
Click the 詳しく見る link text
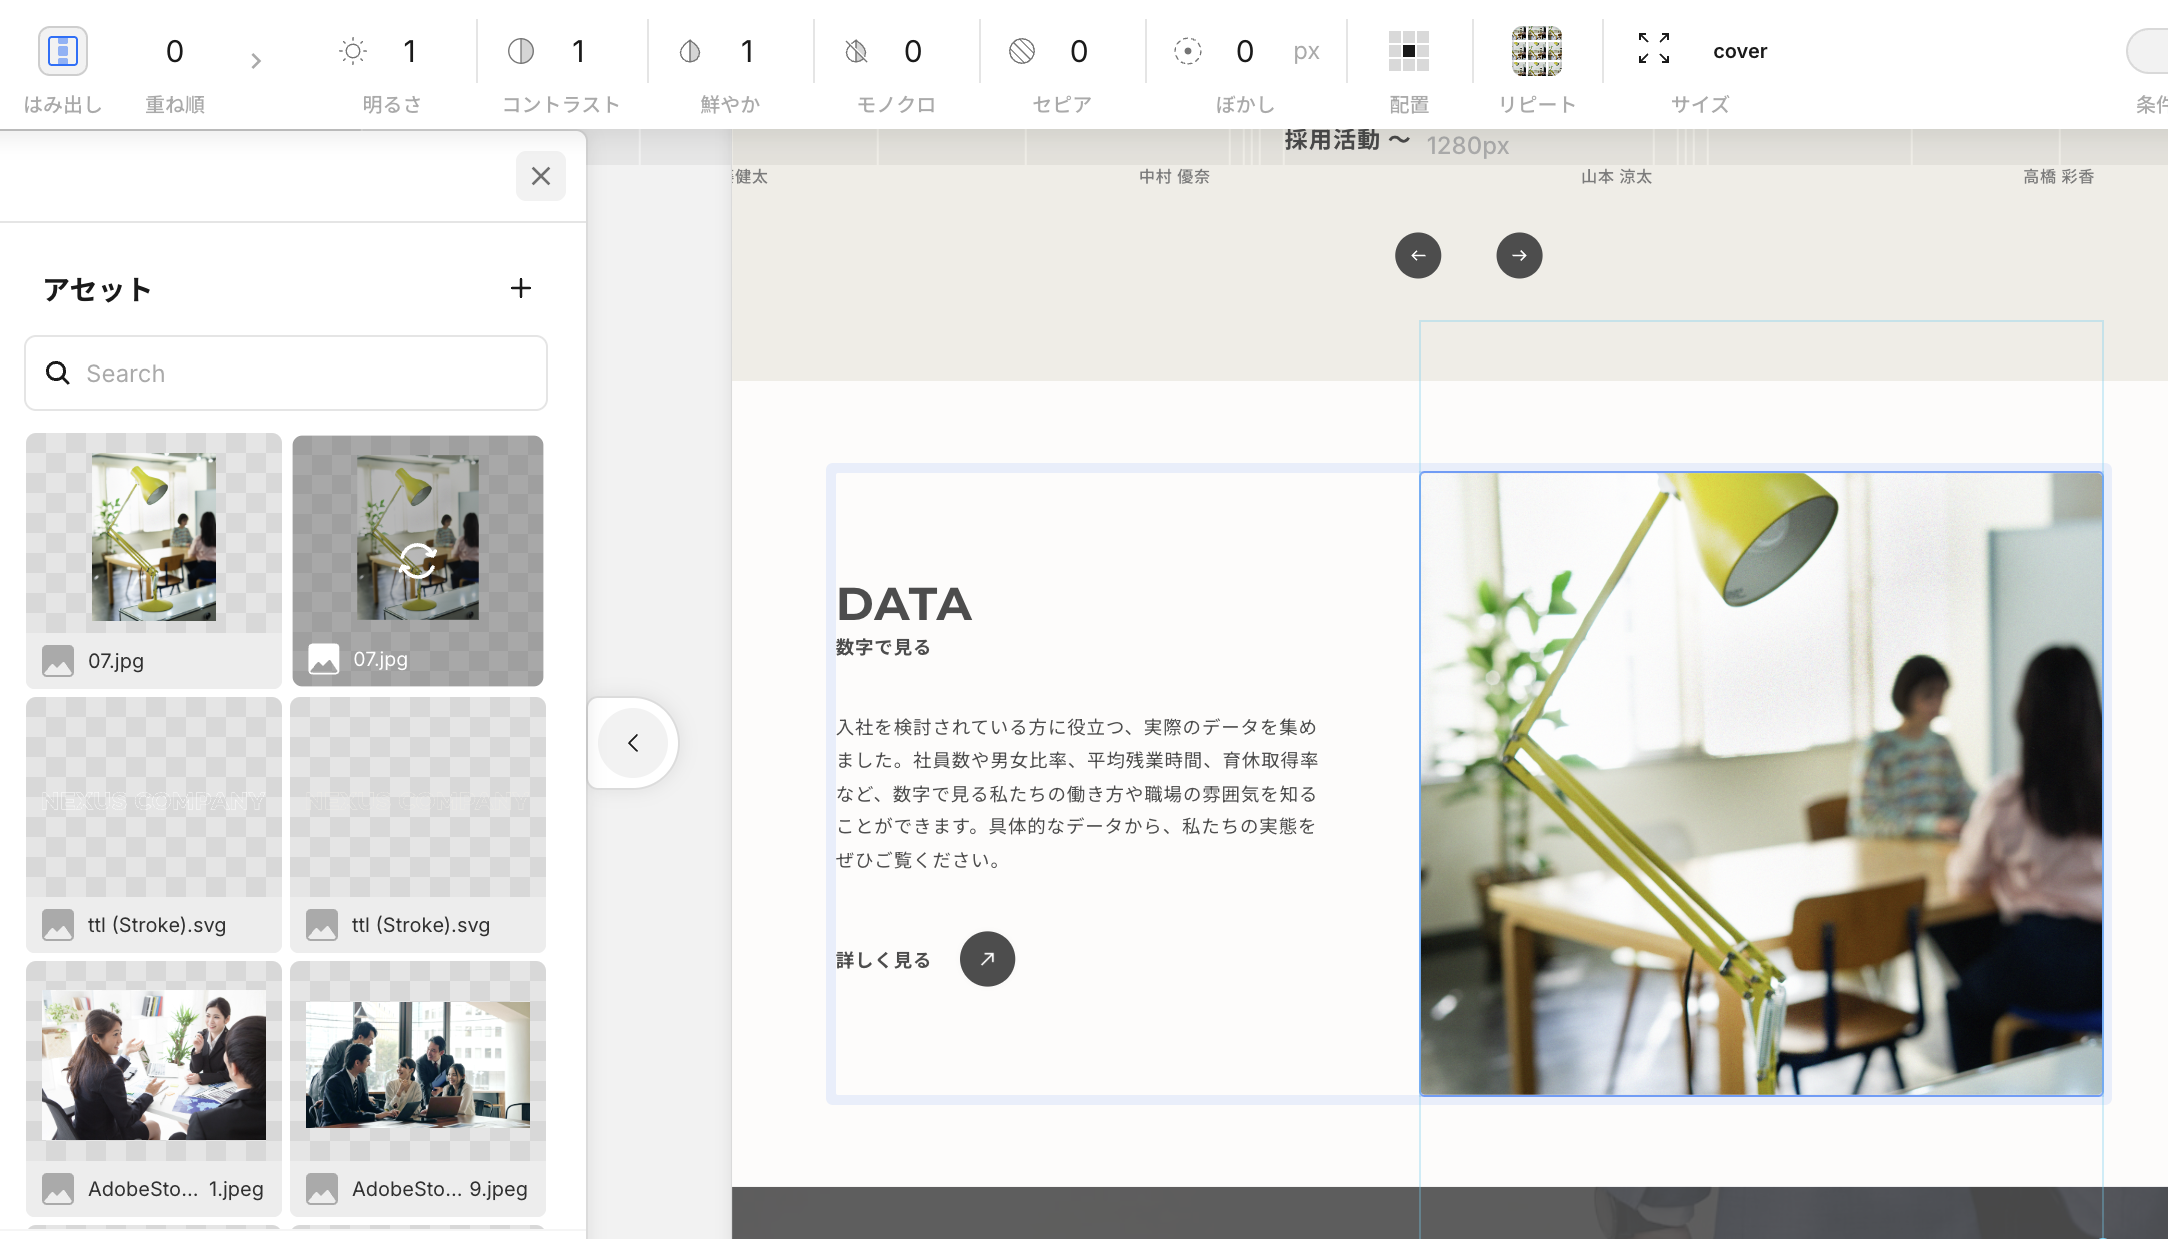pos(883,960)
